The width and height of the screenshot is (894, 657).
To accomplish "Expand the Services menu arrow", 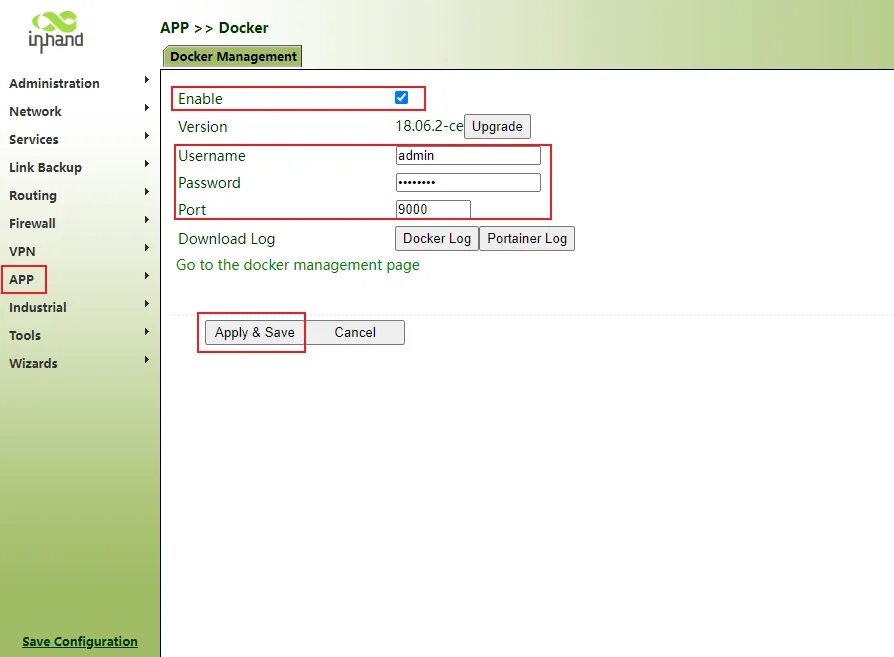I will click(x=147, y=136).
